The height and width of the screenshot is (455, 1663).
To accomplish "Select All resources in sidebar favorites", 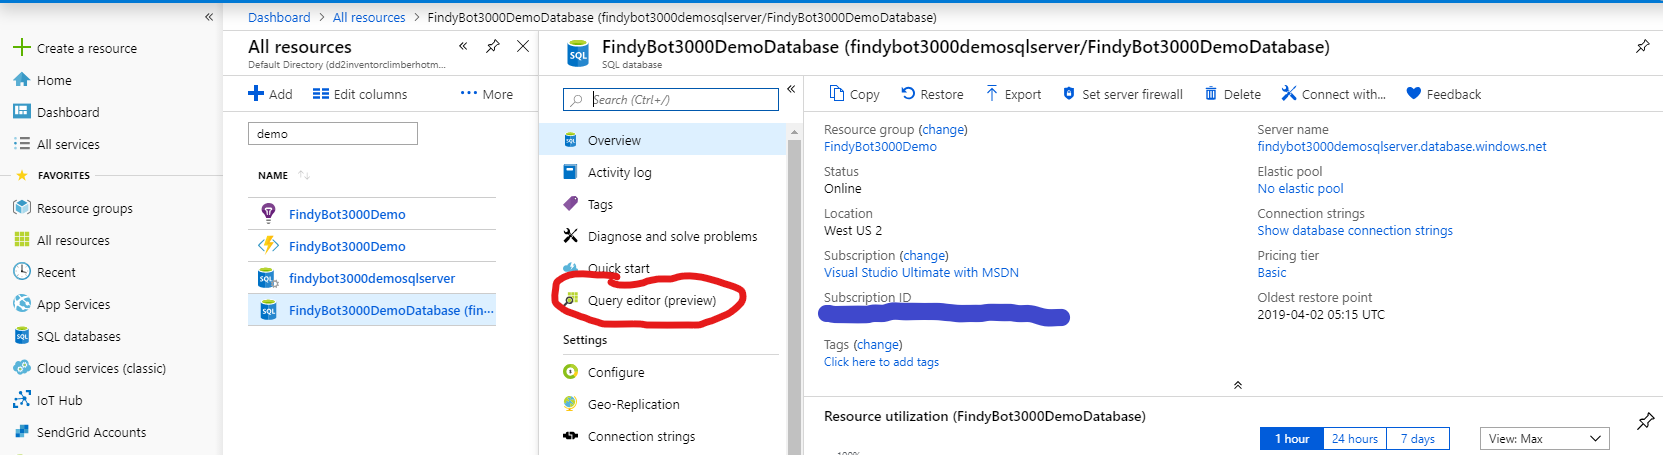I will click(x=73, y=240).
